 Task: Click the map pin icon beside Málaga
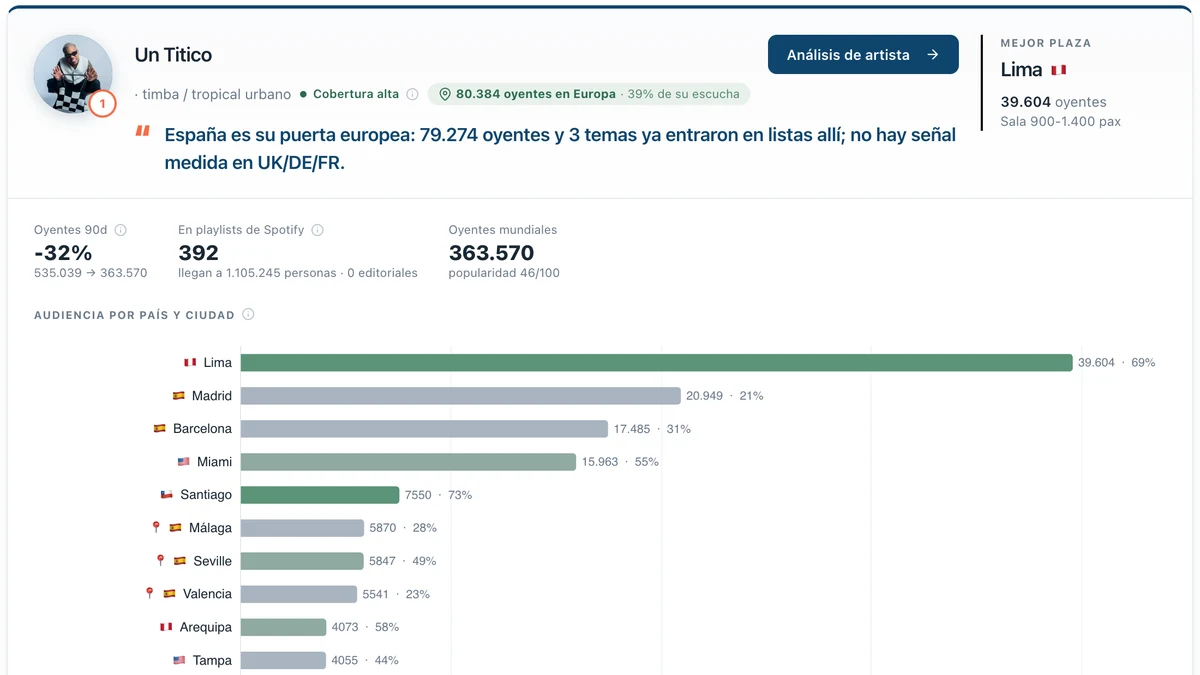(156, 527)
